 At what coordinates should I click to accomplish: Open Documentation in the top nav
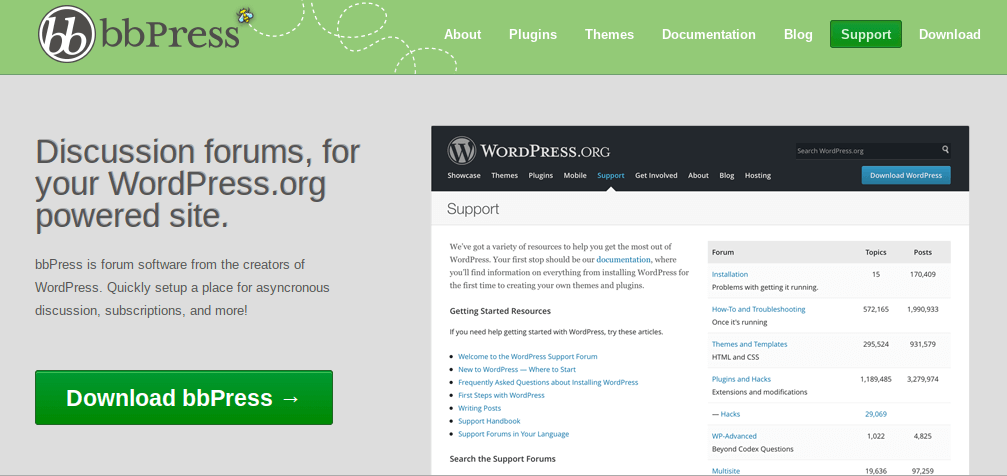(709, 35)
